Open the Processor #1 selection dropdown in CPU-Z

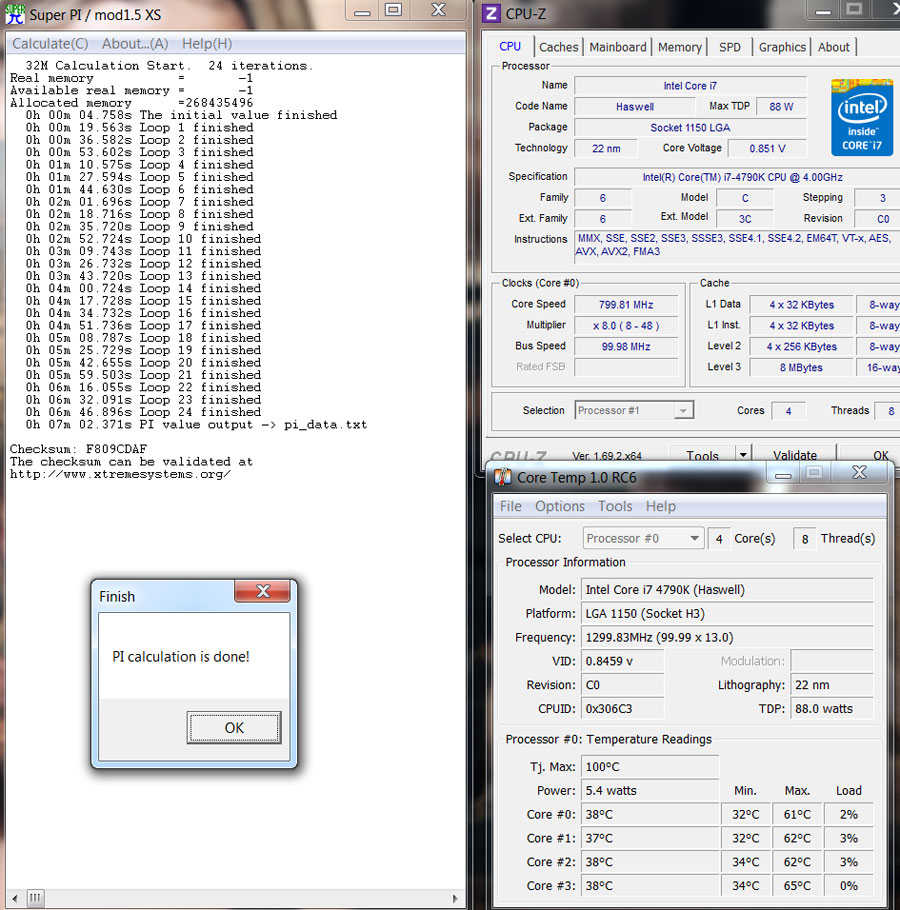pos(634,410)
